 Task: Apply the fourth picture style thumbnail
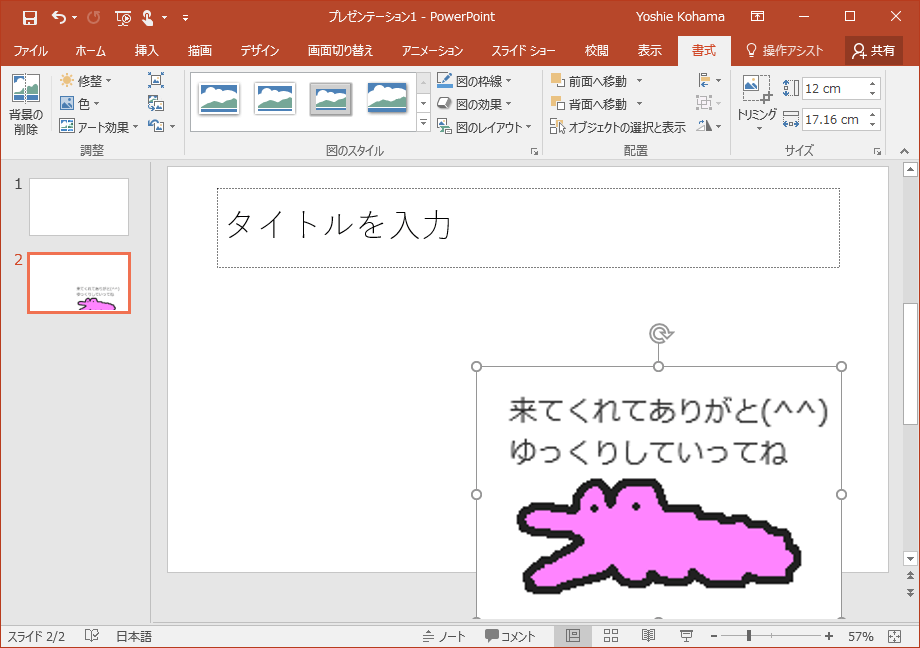pyautogui.click(x=387, y=97)
